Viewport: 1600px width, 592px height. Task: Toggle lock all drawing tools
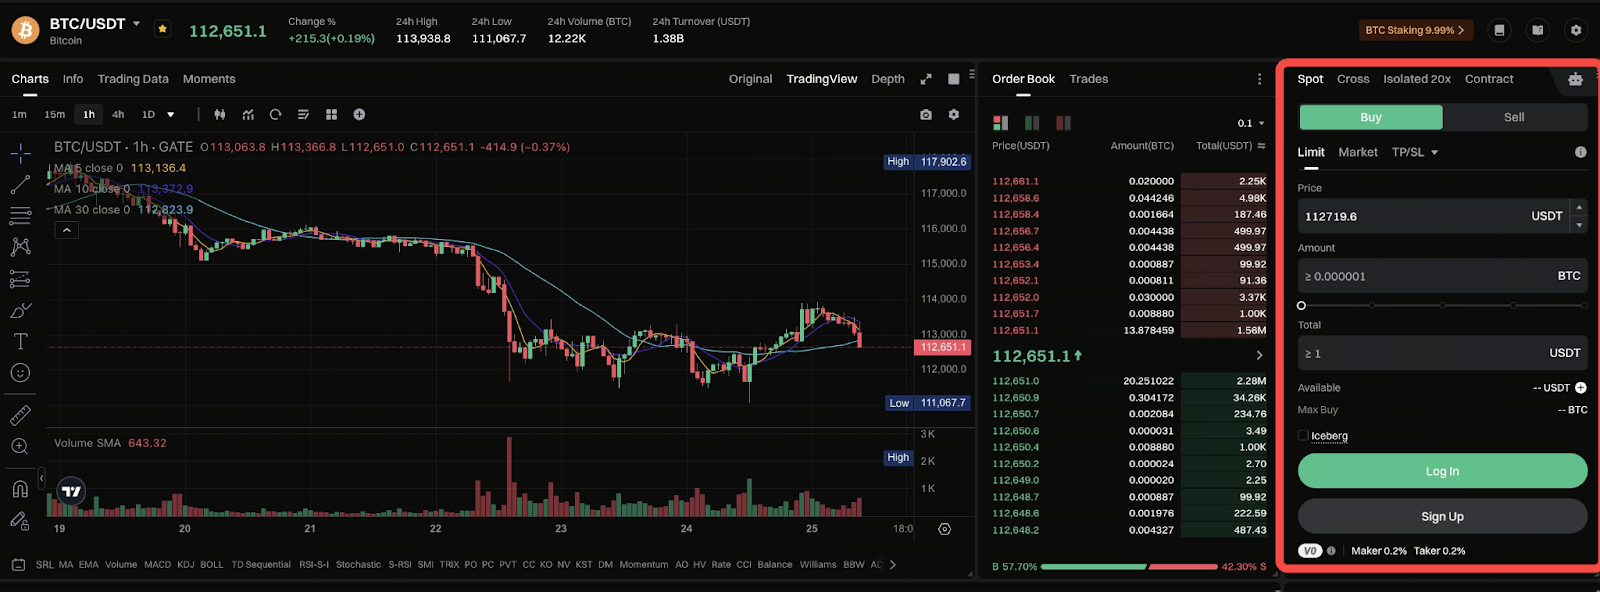pos(20,520)
